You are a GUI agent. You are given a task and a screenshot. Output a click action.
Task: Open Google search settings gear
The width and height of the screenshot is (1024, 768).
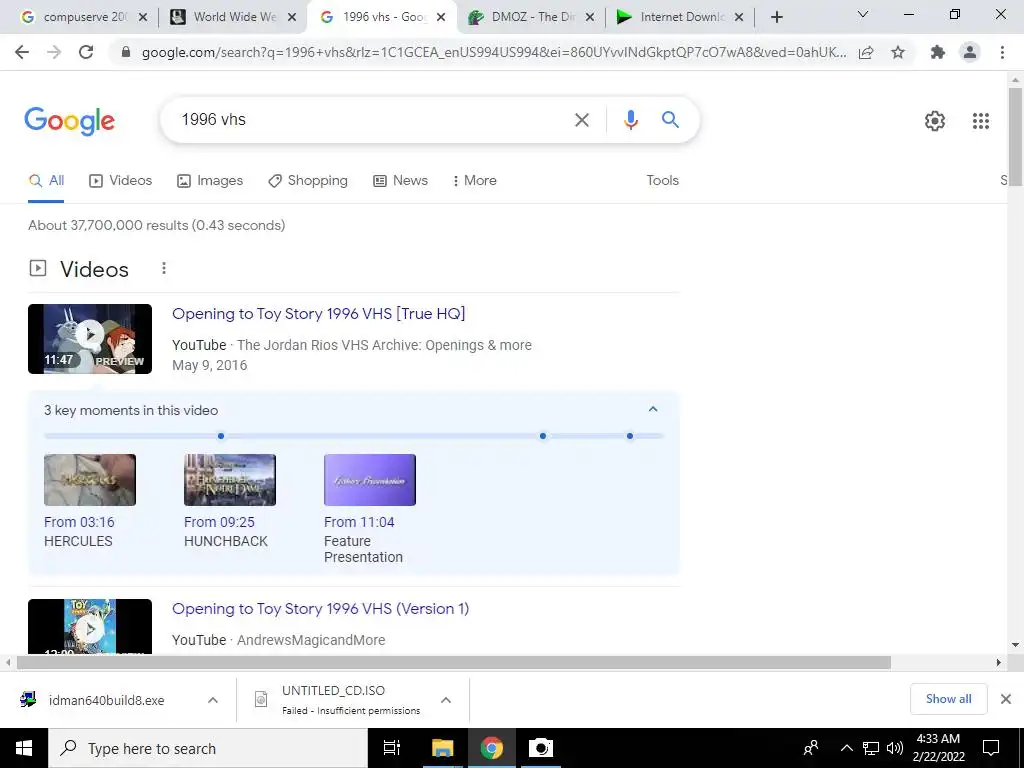click(x=935, y=121)
